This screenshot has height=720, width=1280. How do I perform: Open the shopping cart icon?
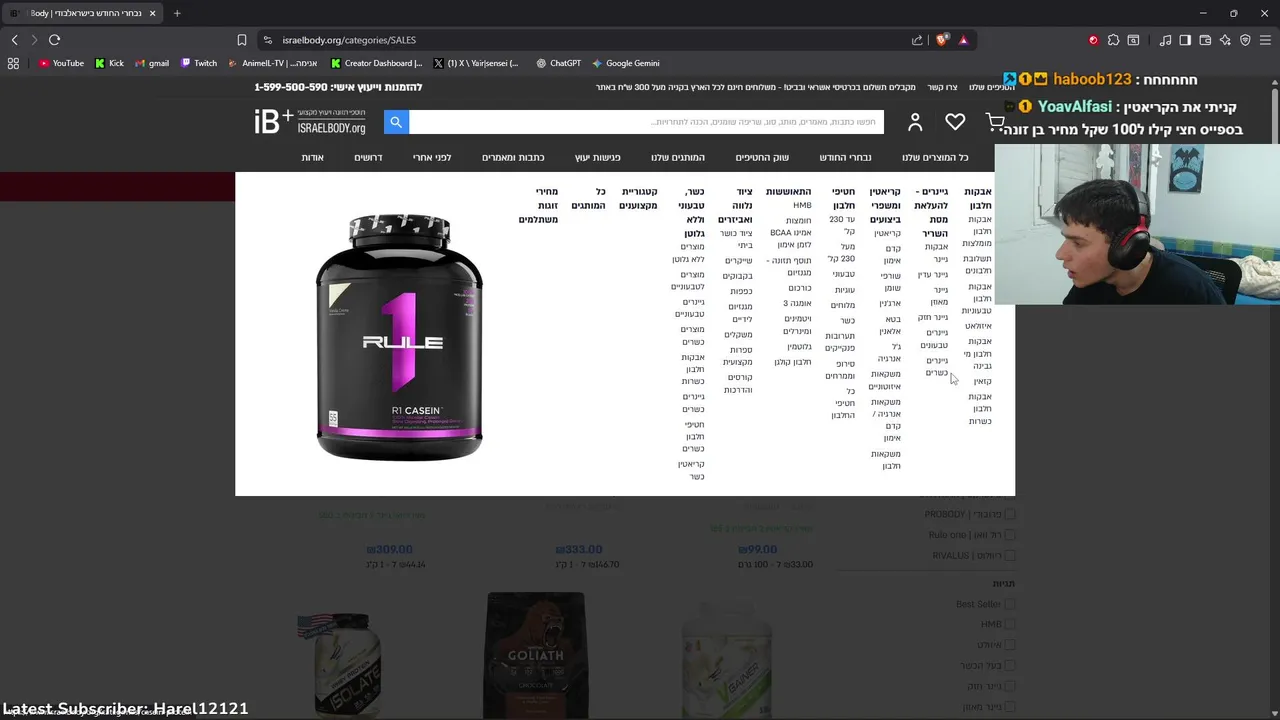994,122
